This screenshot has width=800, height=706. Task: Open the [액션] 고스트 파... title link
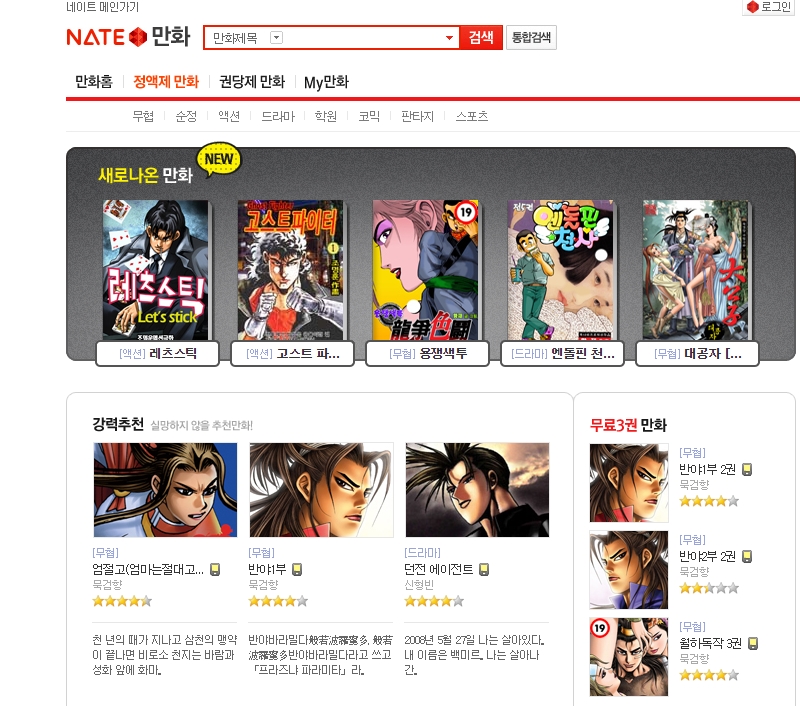click(x=292, y=354)
